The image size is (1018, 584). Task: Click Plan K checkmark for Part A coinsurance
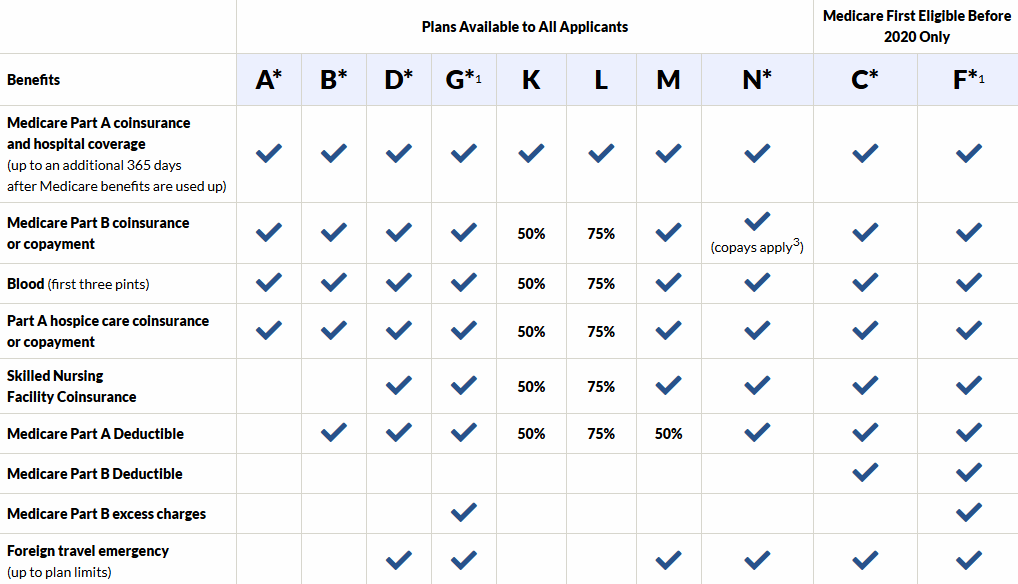pyautogui.click(x=531, y=153)
